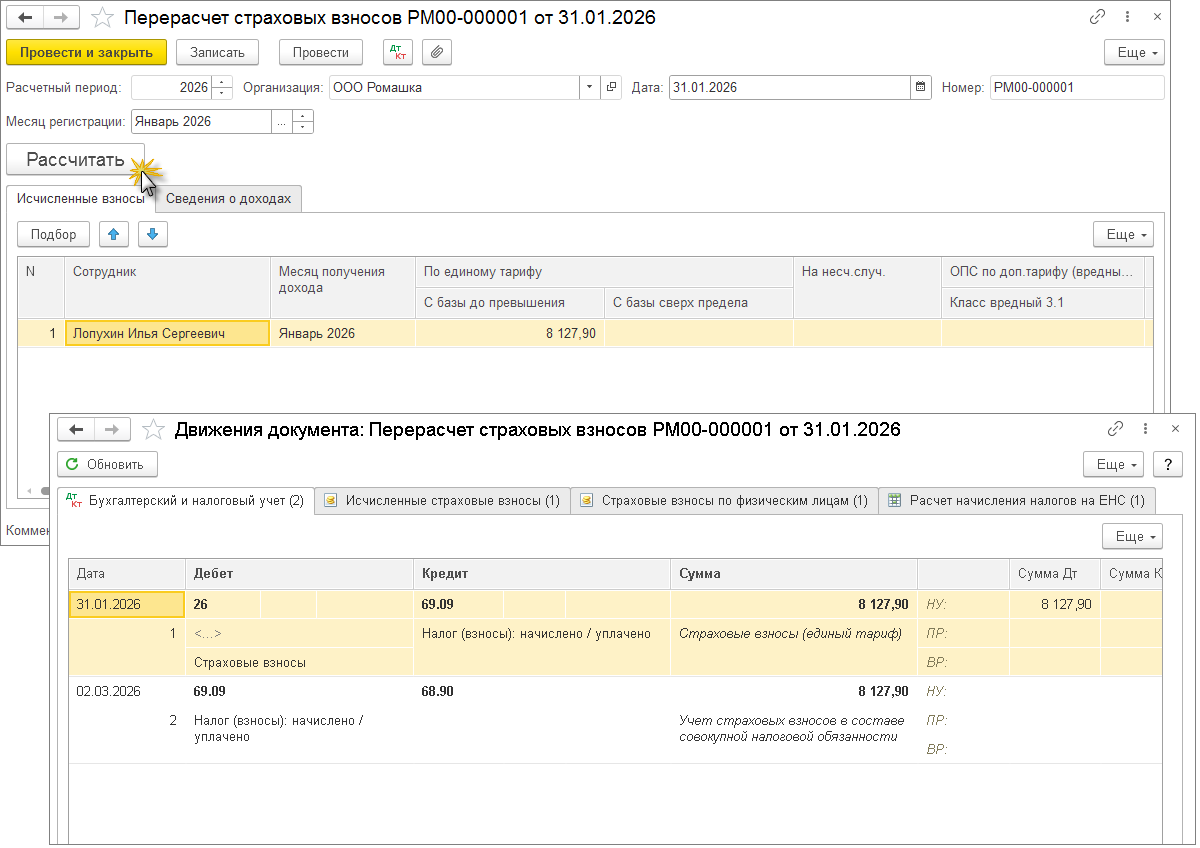Click the Номер input field

tap(1076, 87)
